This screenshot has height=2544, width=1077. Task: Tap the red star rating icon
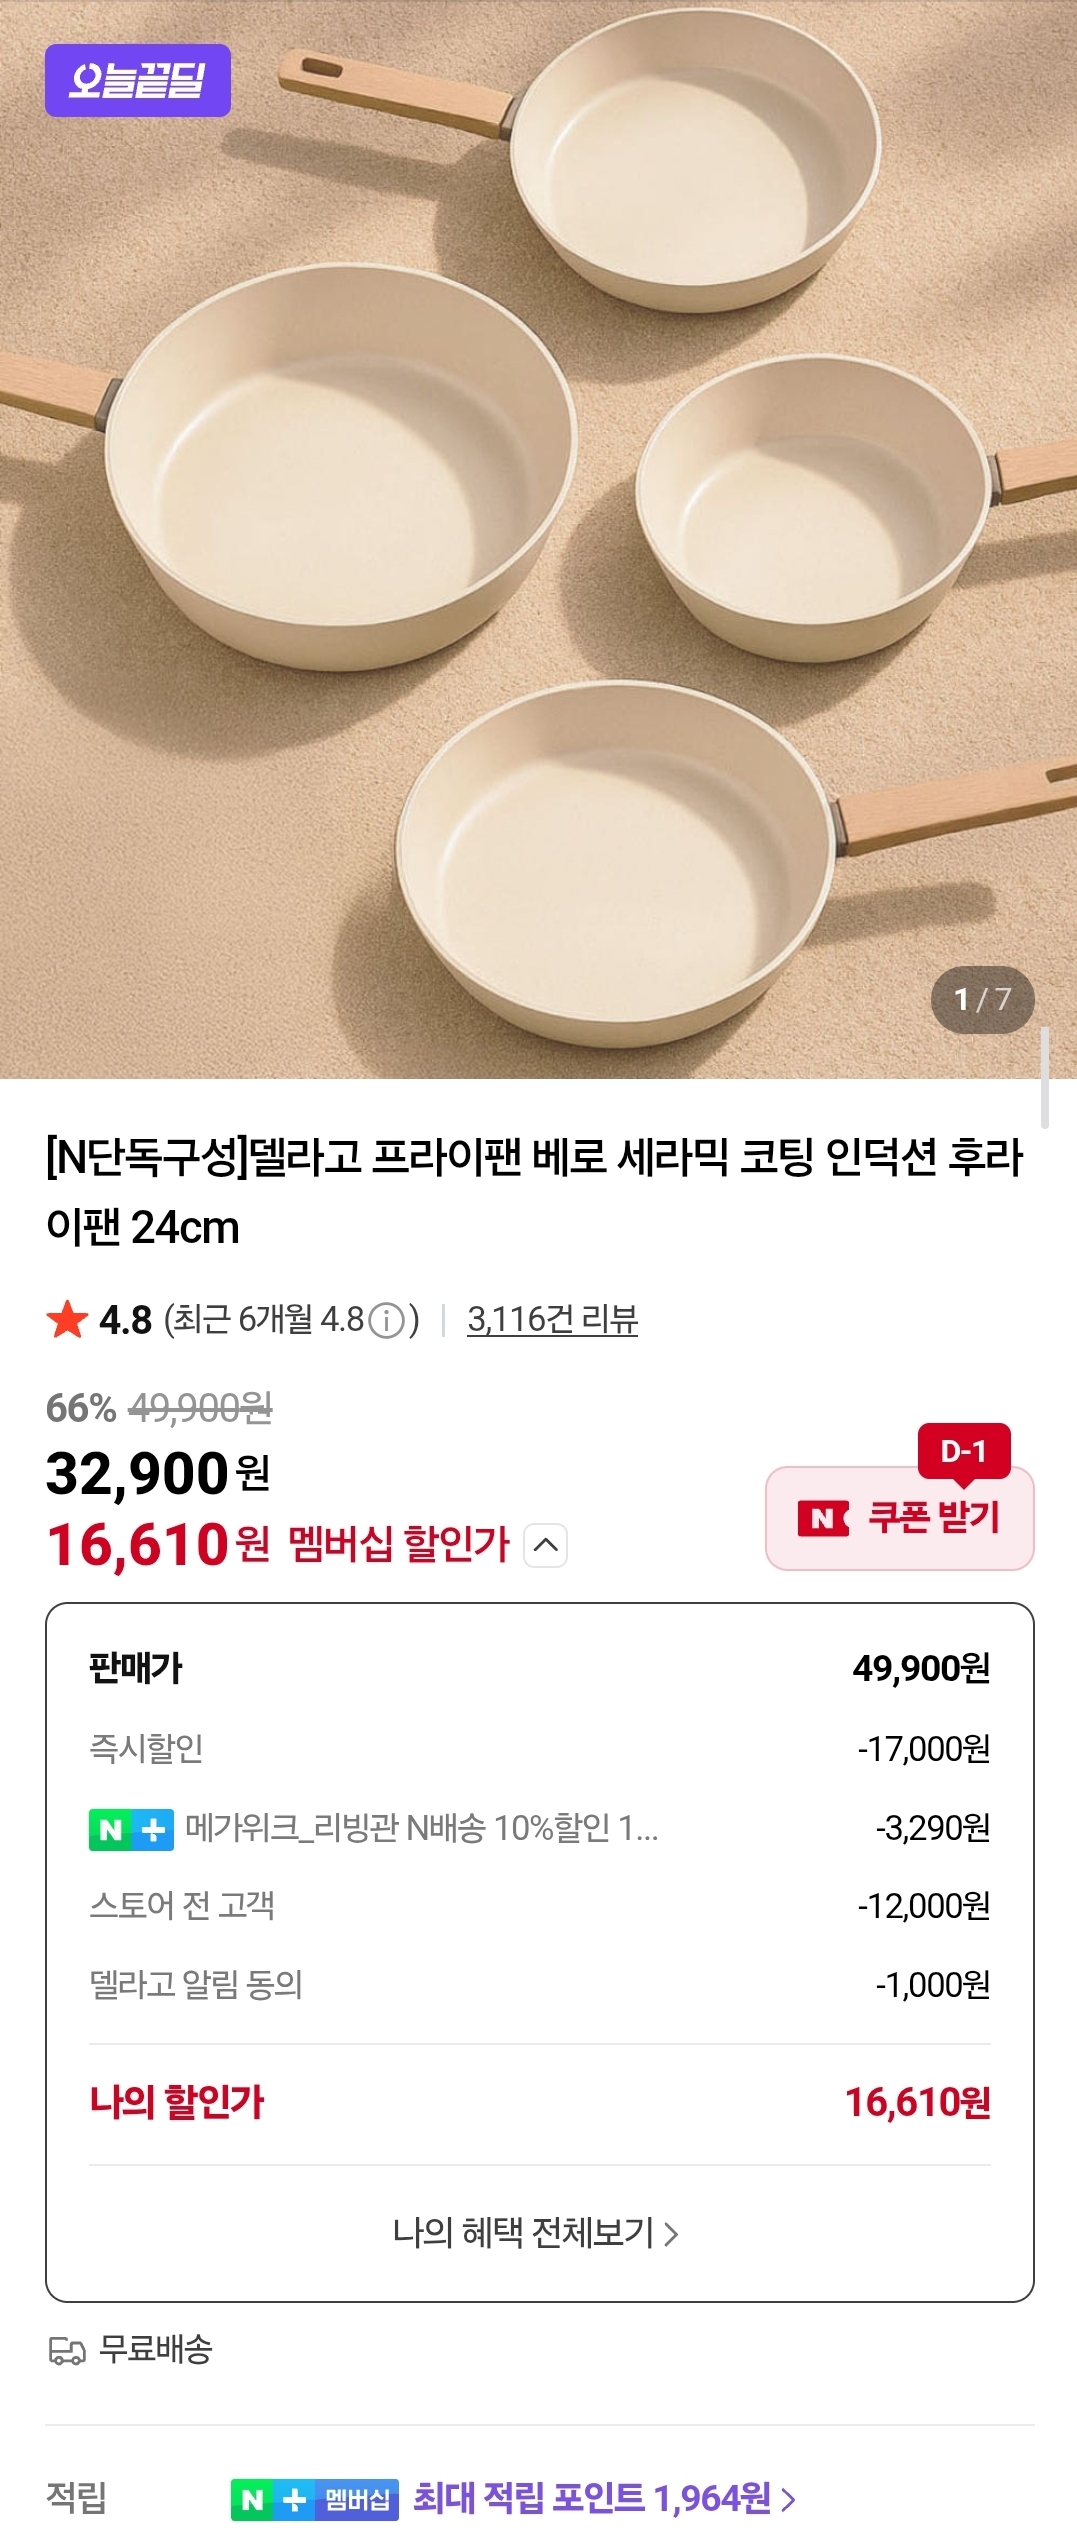(x=68, y=1319)
